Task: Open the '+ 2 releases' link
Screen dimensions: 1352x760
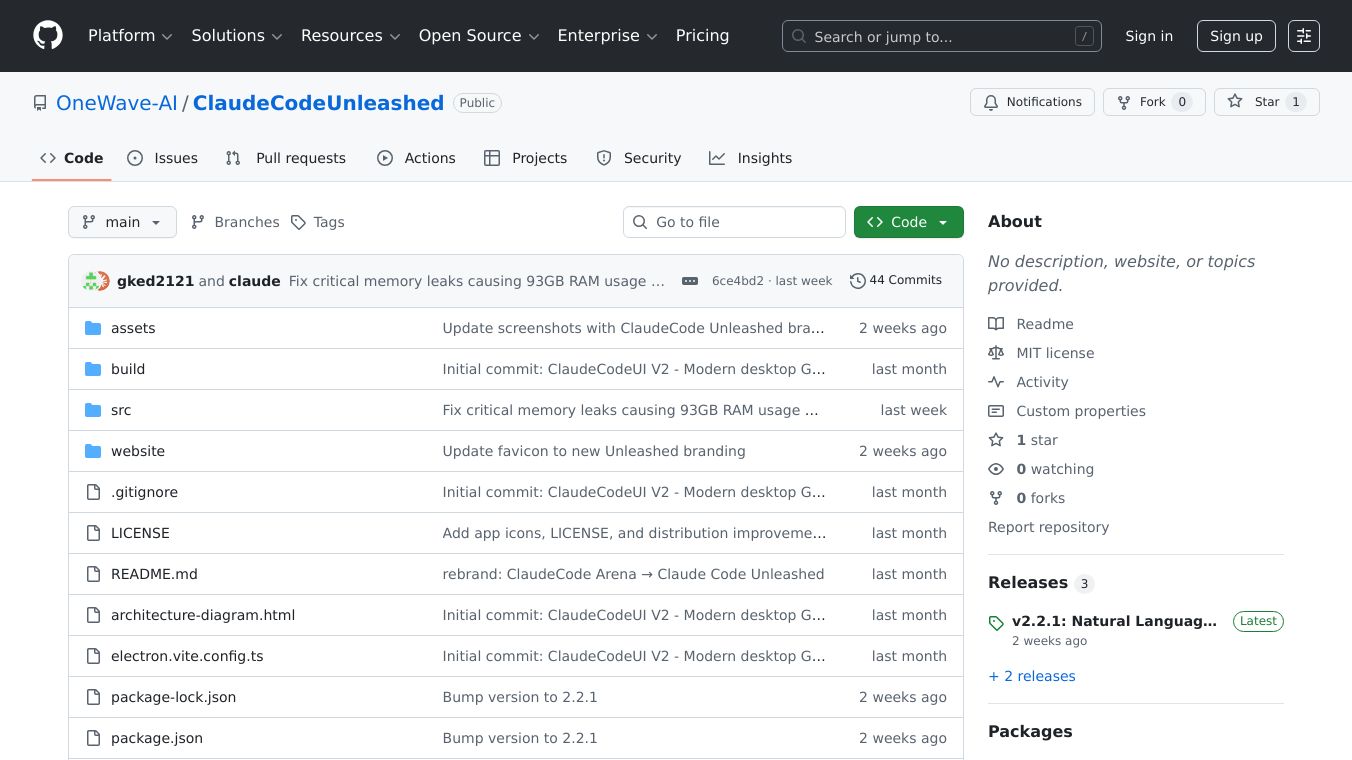Action: tap(1032, 676)
